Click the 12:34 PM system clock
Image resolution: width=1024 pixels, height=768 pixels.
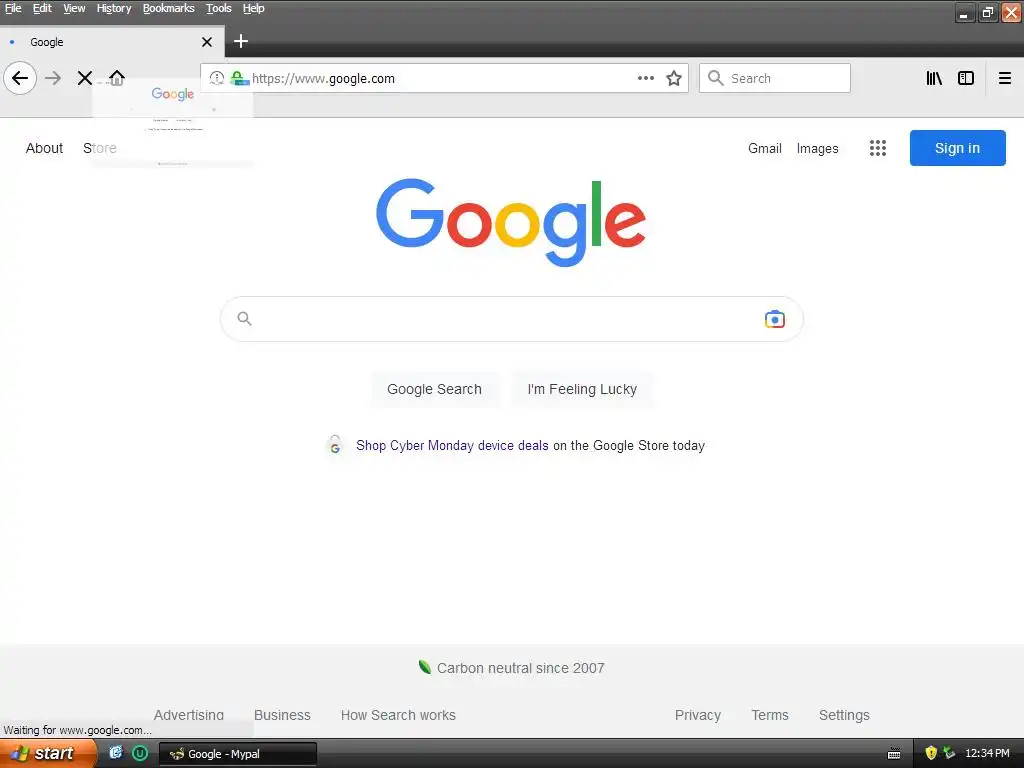(x=987, y=753)
